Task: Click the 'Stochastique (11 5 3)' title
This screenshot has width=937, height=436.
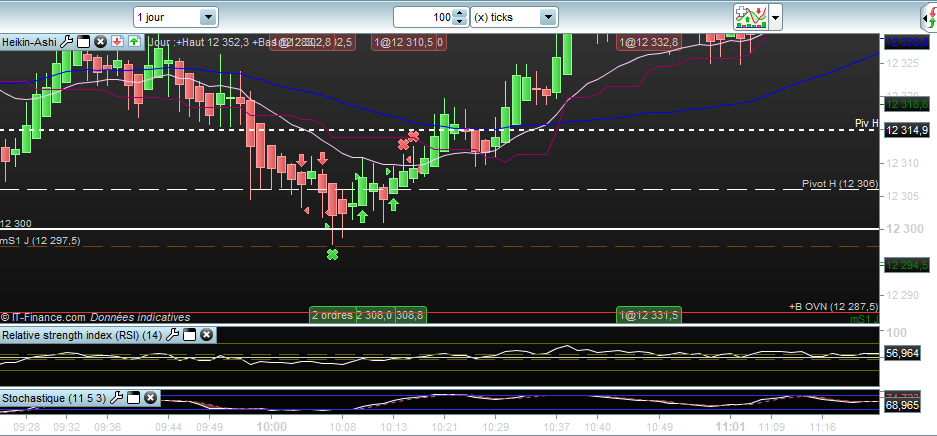Action: pos(54,398)
